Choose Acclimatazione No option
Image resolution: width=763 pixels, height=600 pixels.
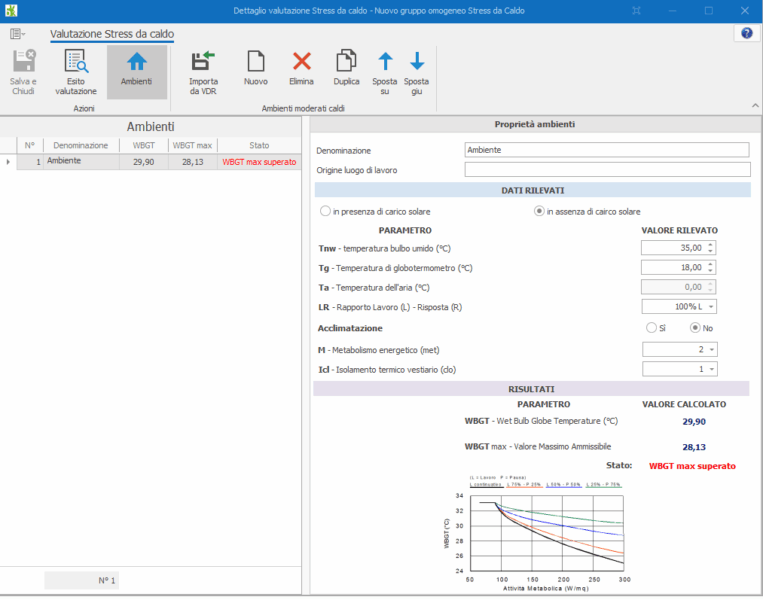(x=695, y=327)
